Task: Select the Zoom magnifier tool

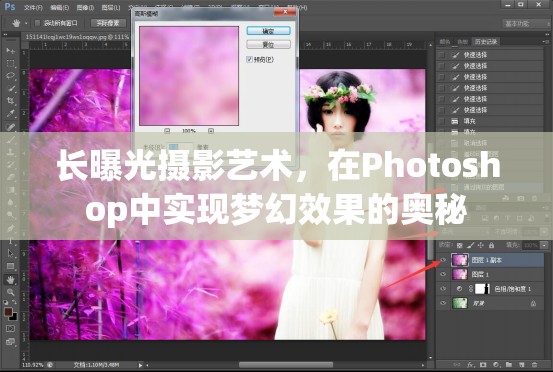Action: coord(11,292)
